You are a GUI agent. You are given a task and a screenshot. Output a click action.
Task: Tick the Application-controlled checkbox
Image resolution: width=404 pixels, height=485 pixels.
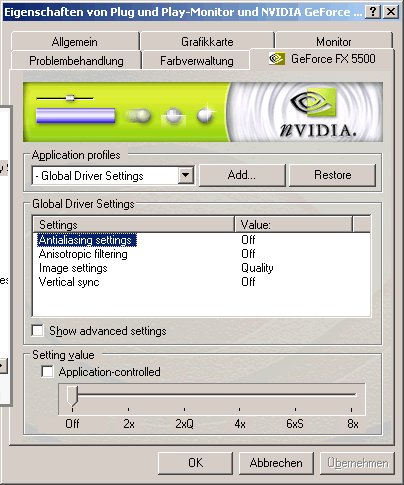47,372
